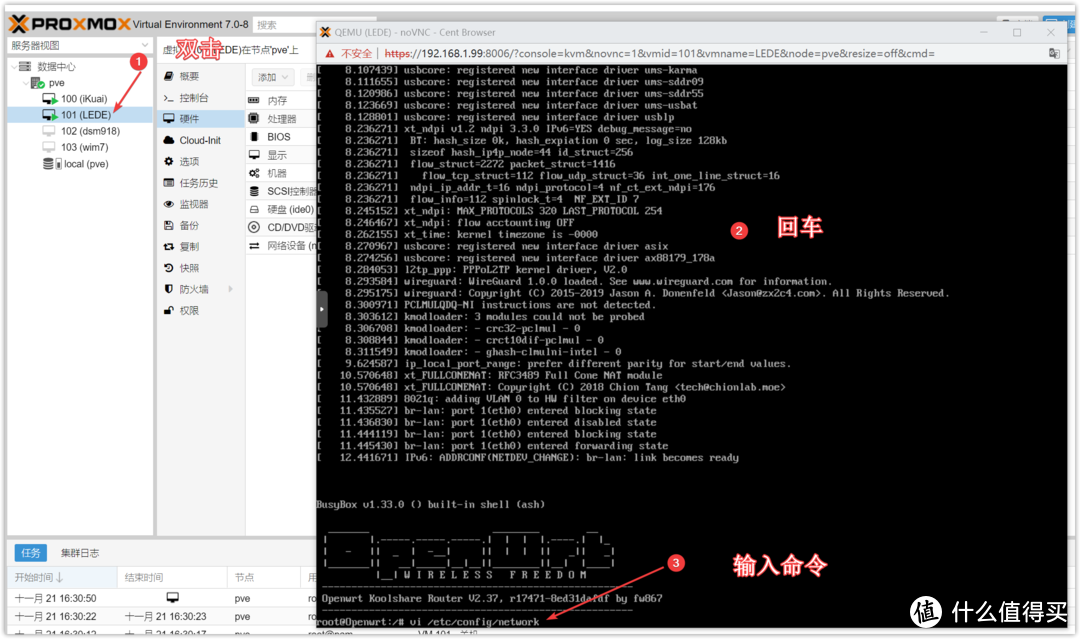Select the task row started at 16:30:50
The image size is (1080, 639).
click(163, 598)
